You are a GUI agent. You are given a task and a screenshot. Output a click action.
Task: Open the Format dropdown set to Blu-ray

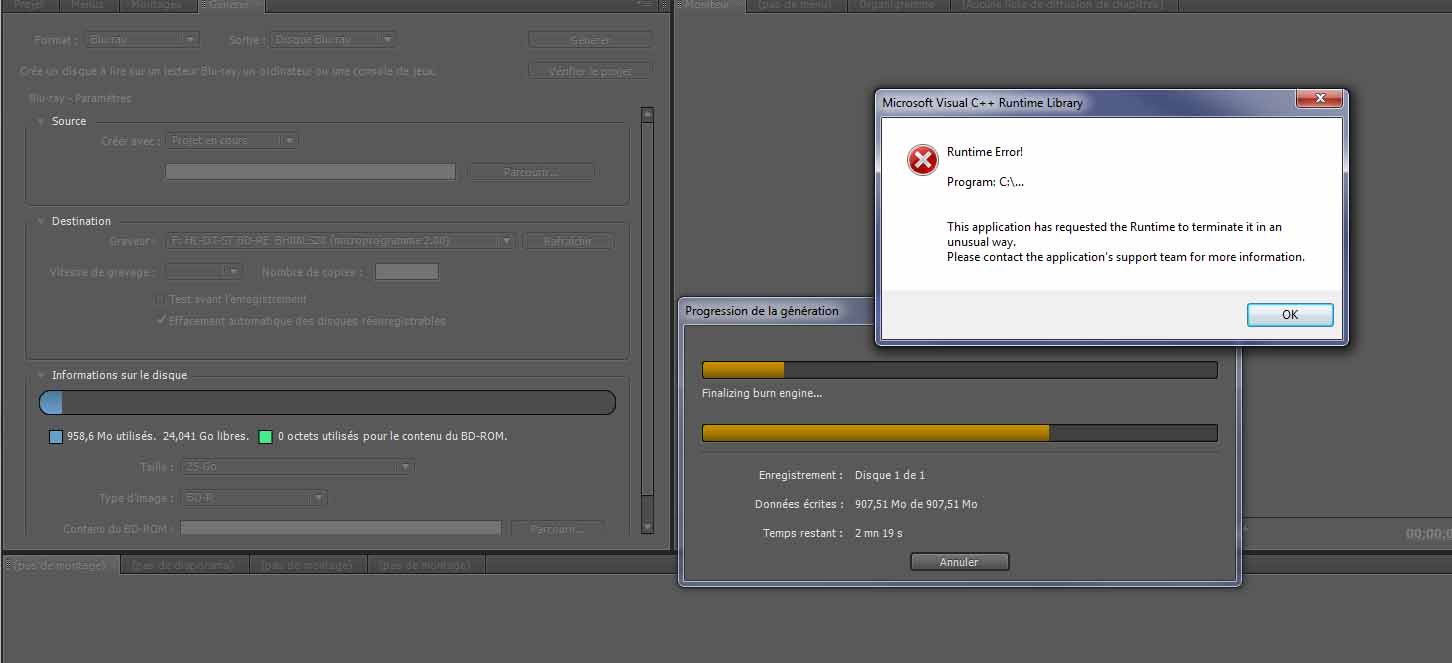143,40
